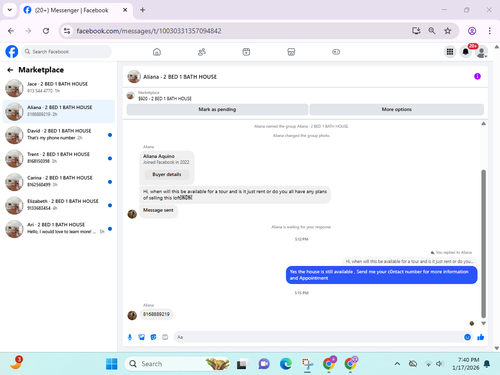Open the Marketplace storefront icon in top navigation
The image size is (500, 375).
(291, 52)
